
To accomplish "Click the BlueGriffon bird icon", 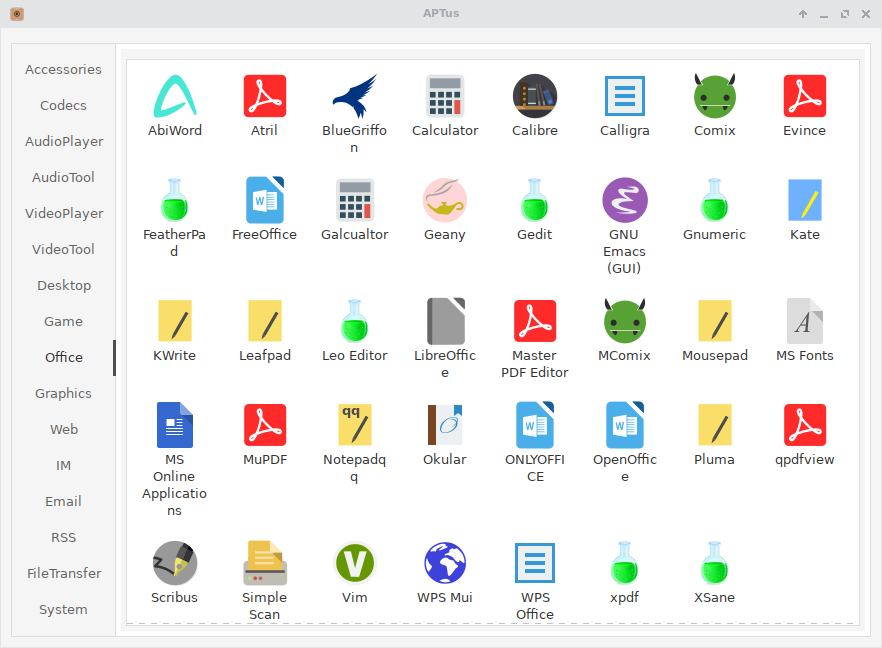I will [x=354, y=96].
